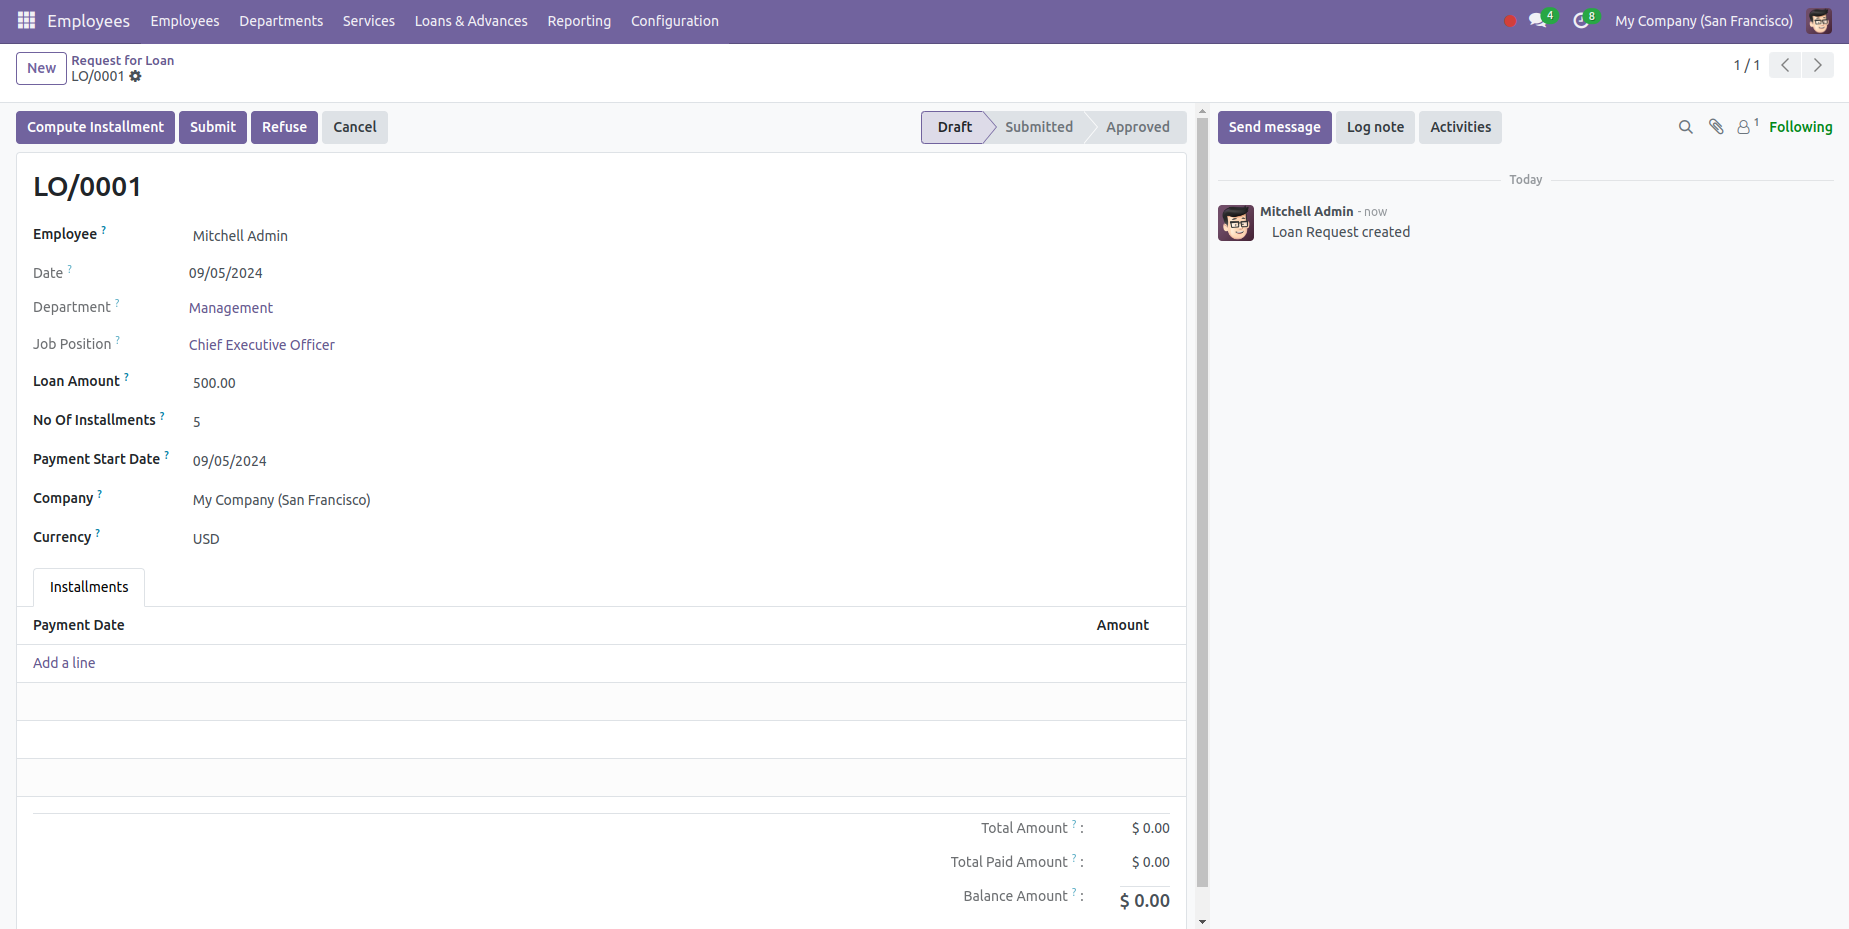Open the conversations chat icon

1538,21
